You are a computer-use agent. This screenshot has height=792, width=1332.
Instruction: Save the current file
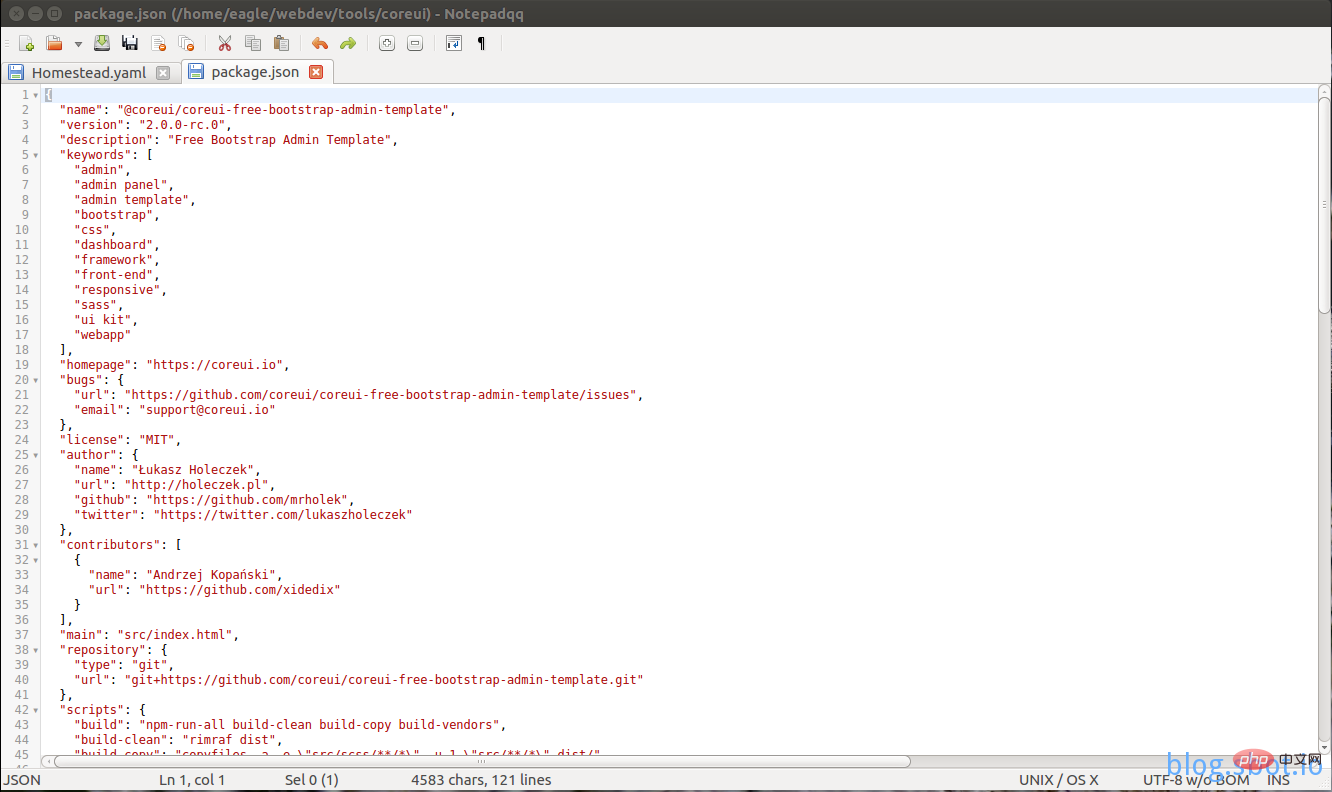[102, 43]
